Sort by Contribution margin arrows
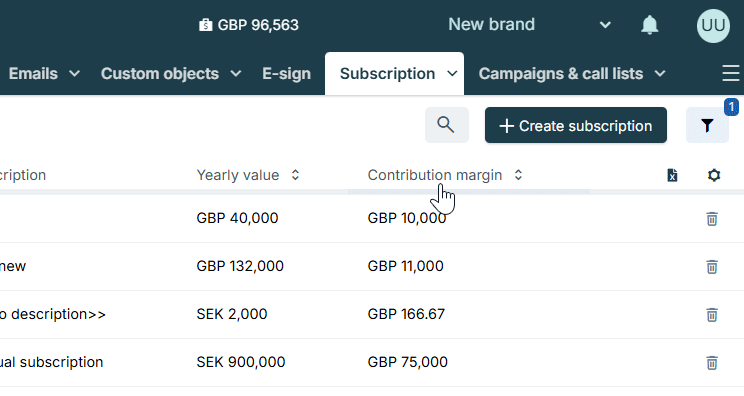 pyautogui.click(x=518, y=175)
